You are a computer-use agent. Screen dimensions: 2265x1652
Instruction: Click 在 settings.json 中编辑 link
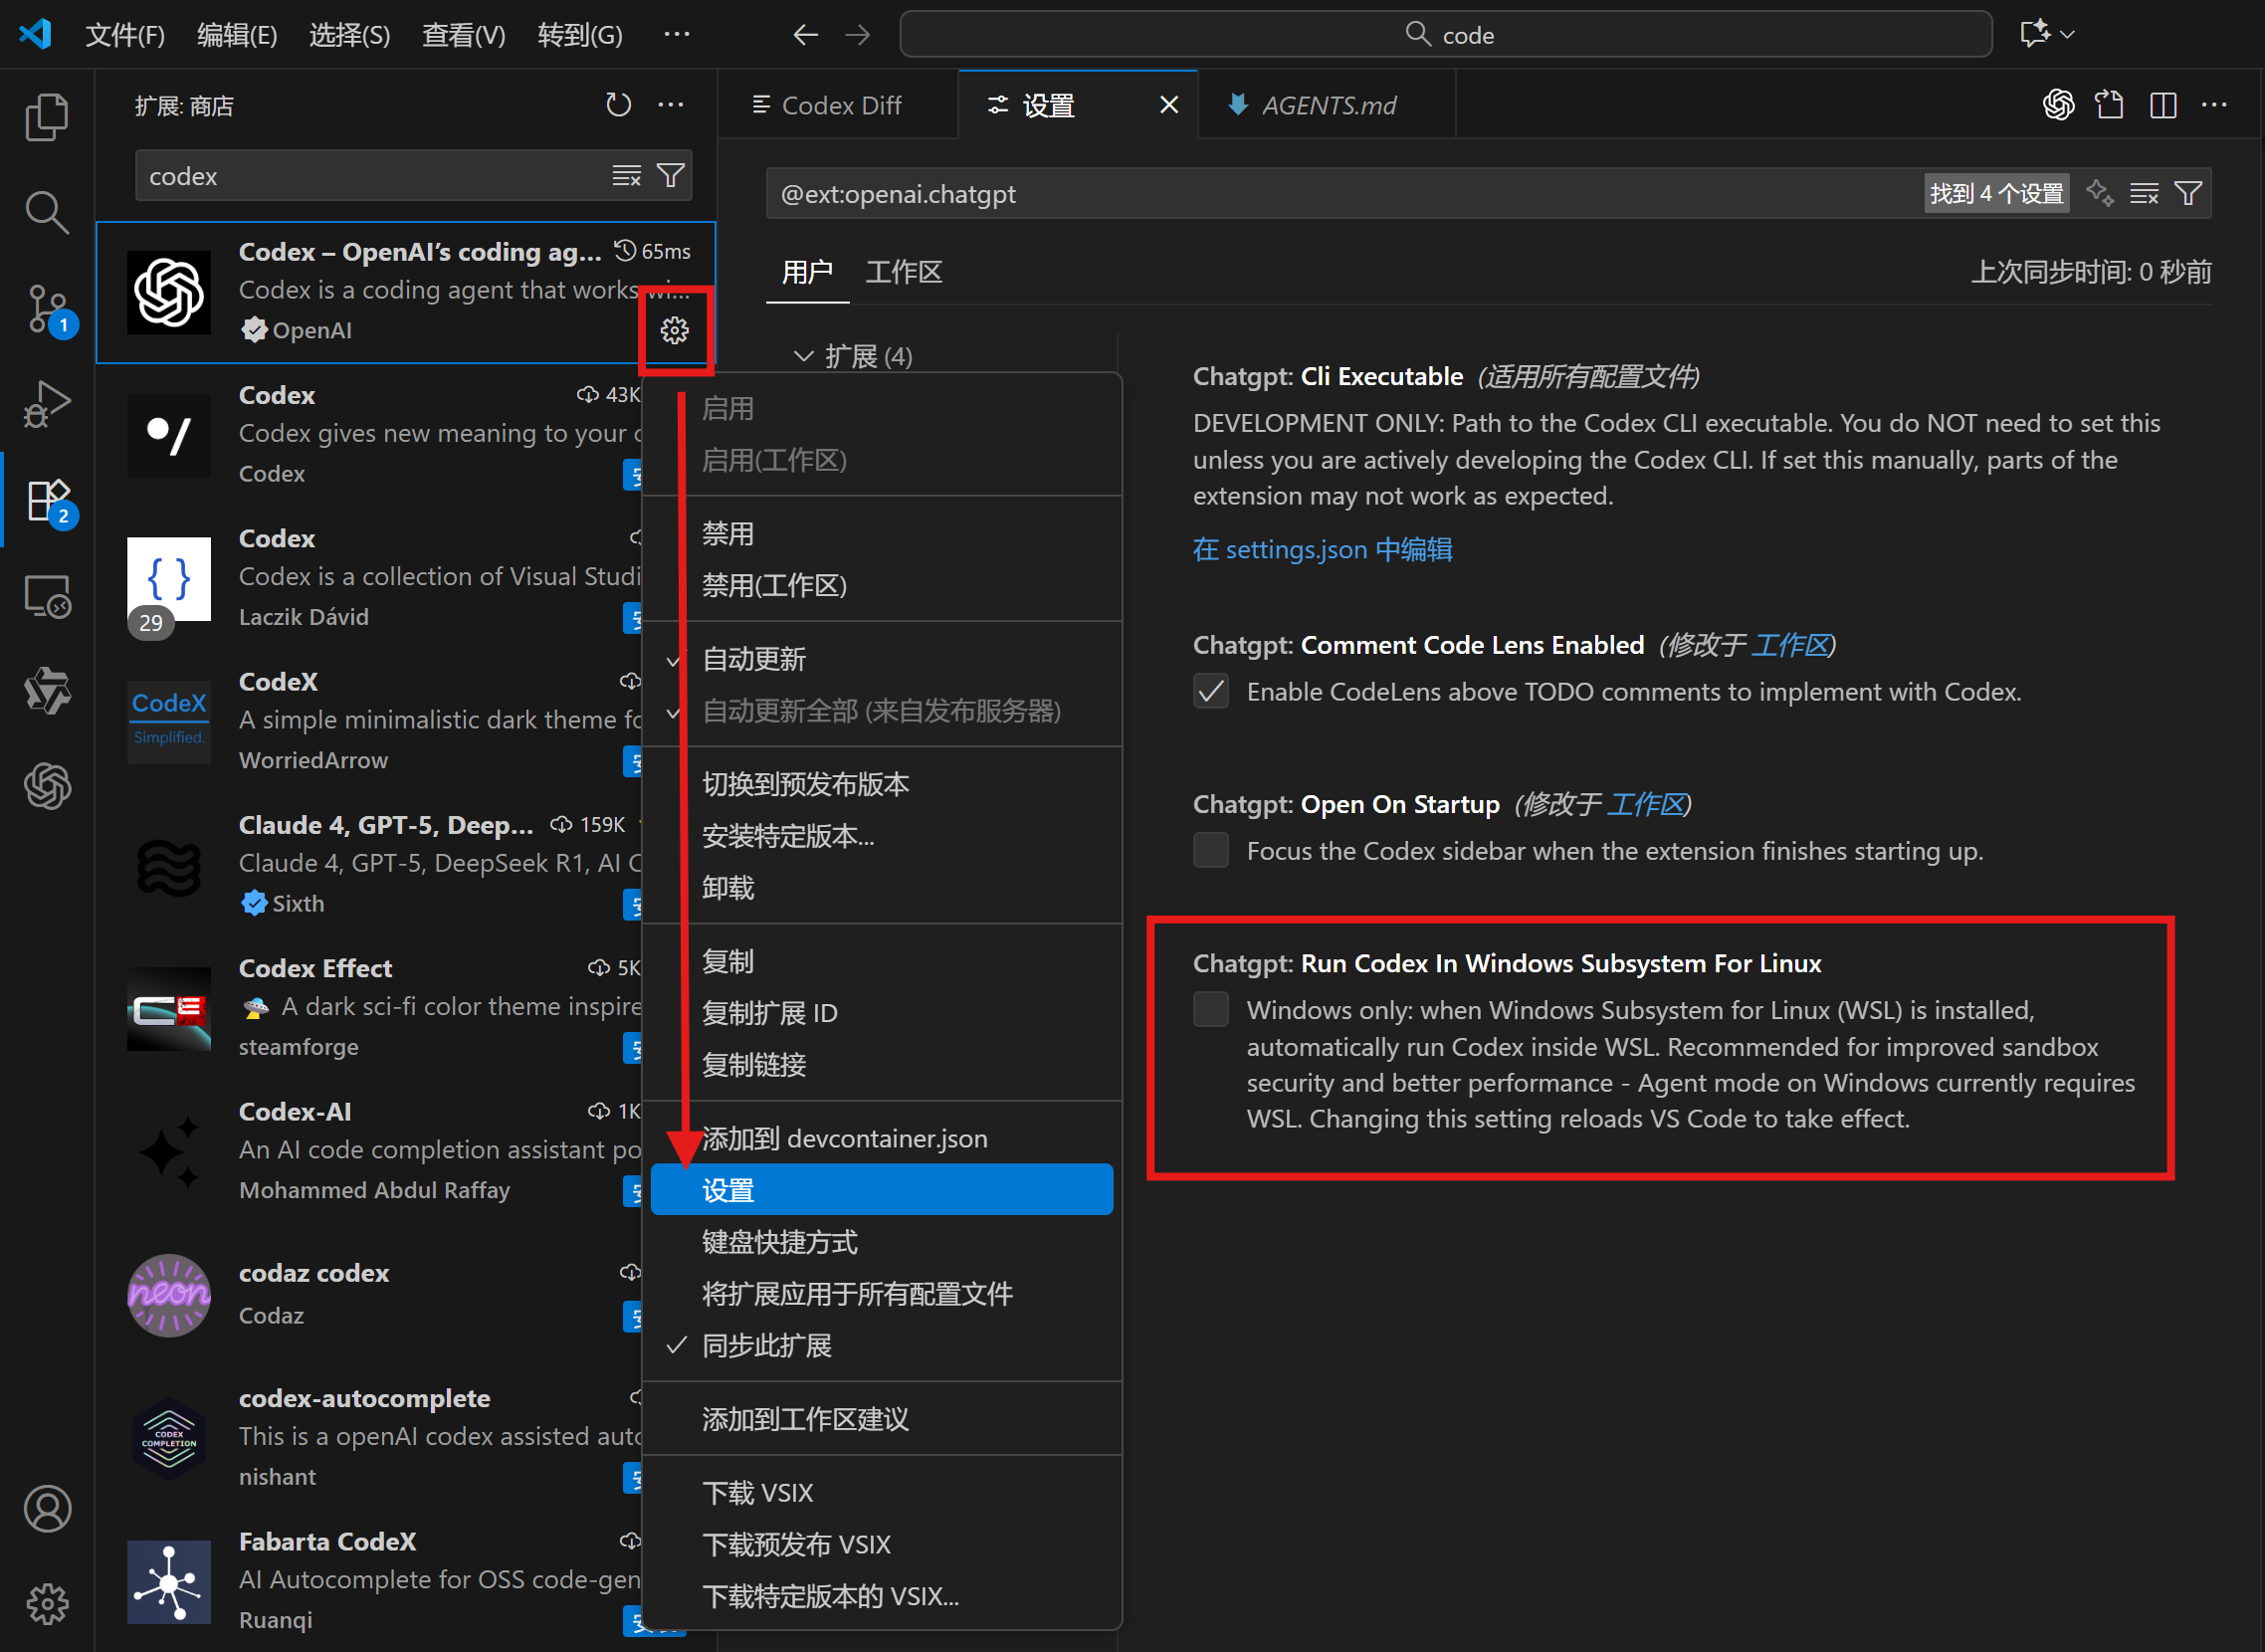(x=1322, y=549)
